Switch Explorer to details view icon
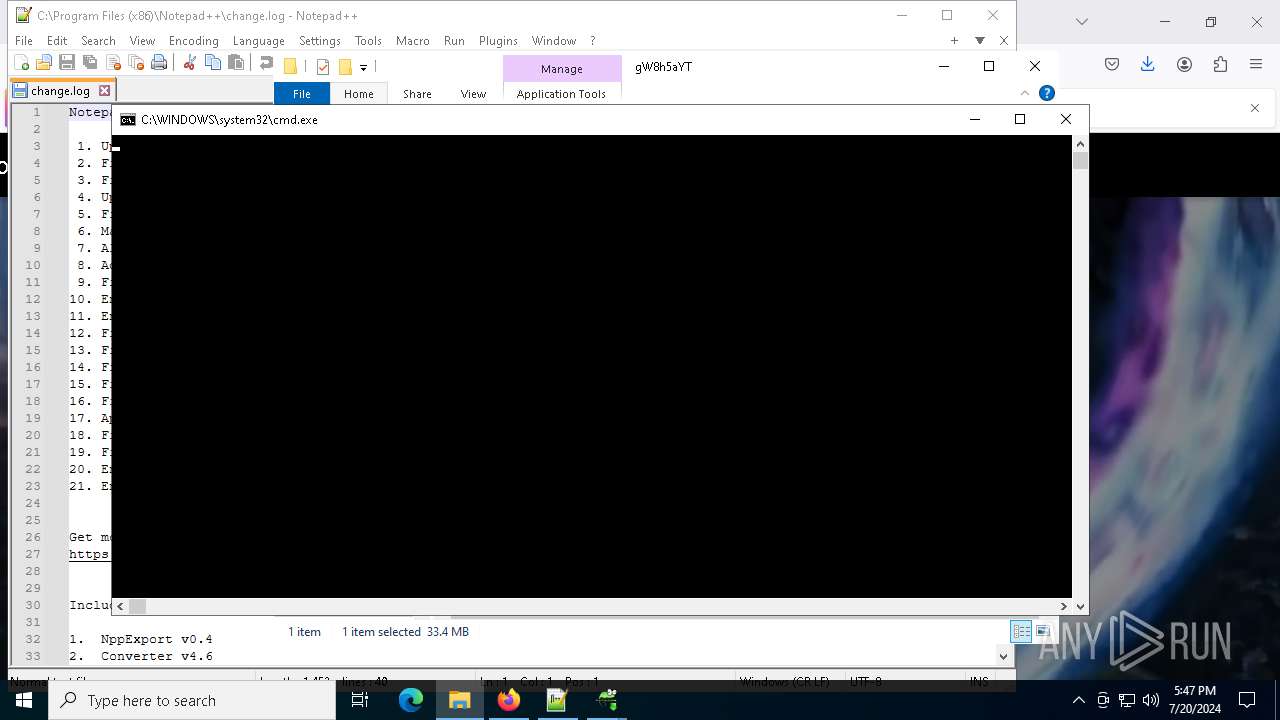Screen dimensions: 1280x720 pyautogui.click(x=1021, y=631)
